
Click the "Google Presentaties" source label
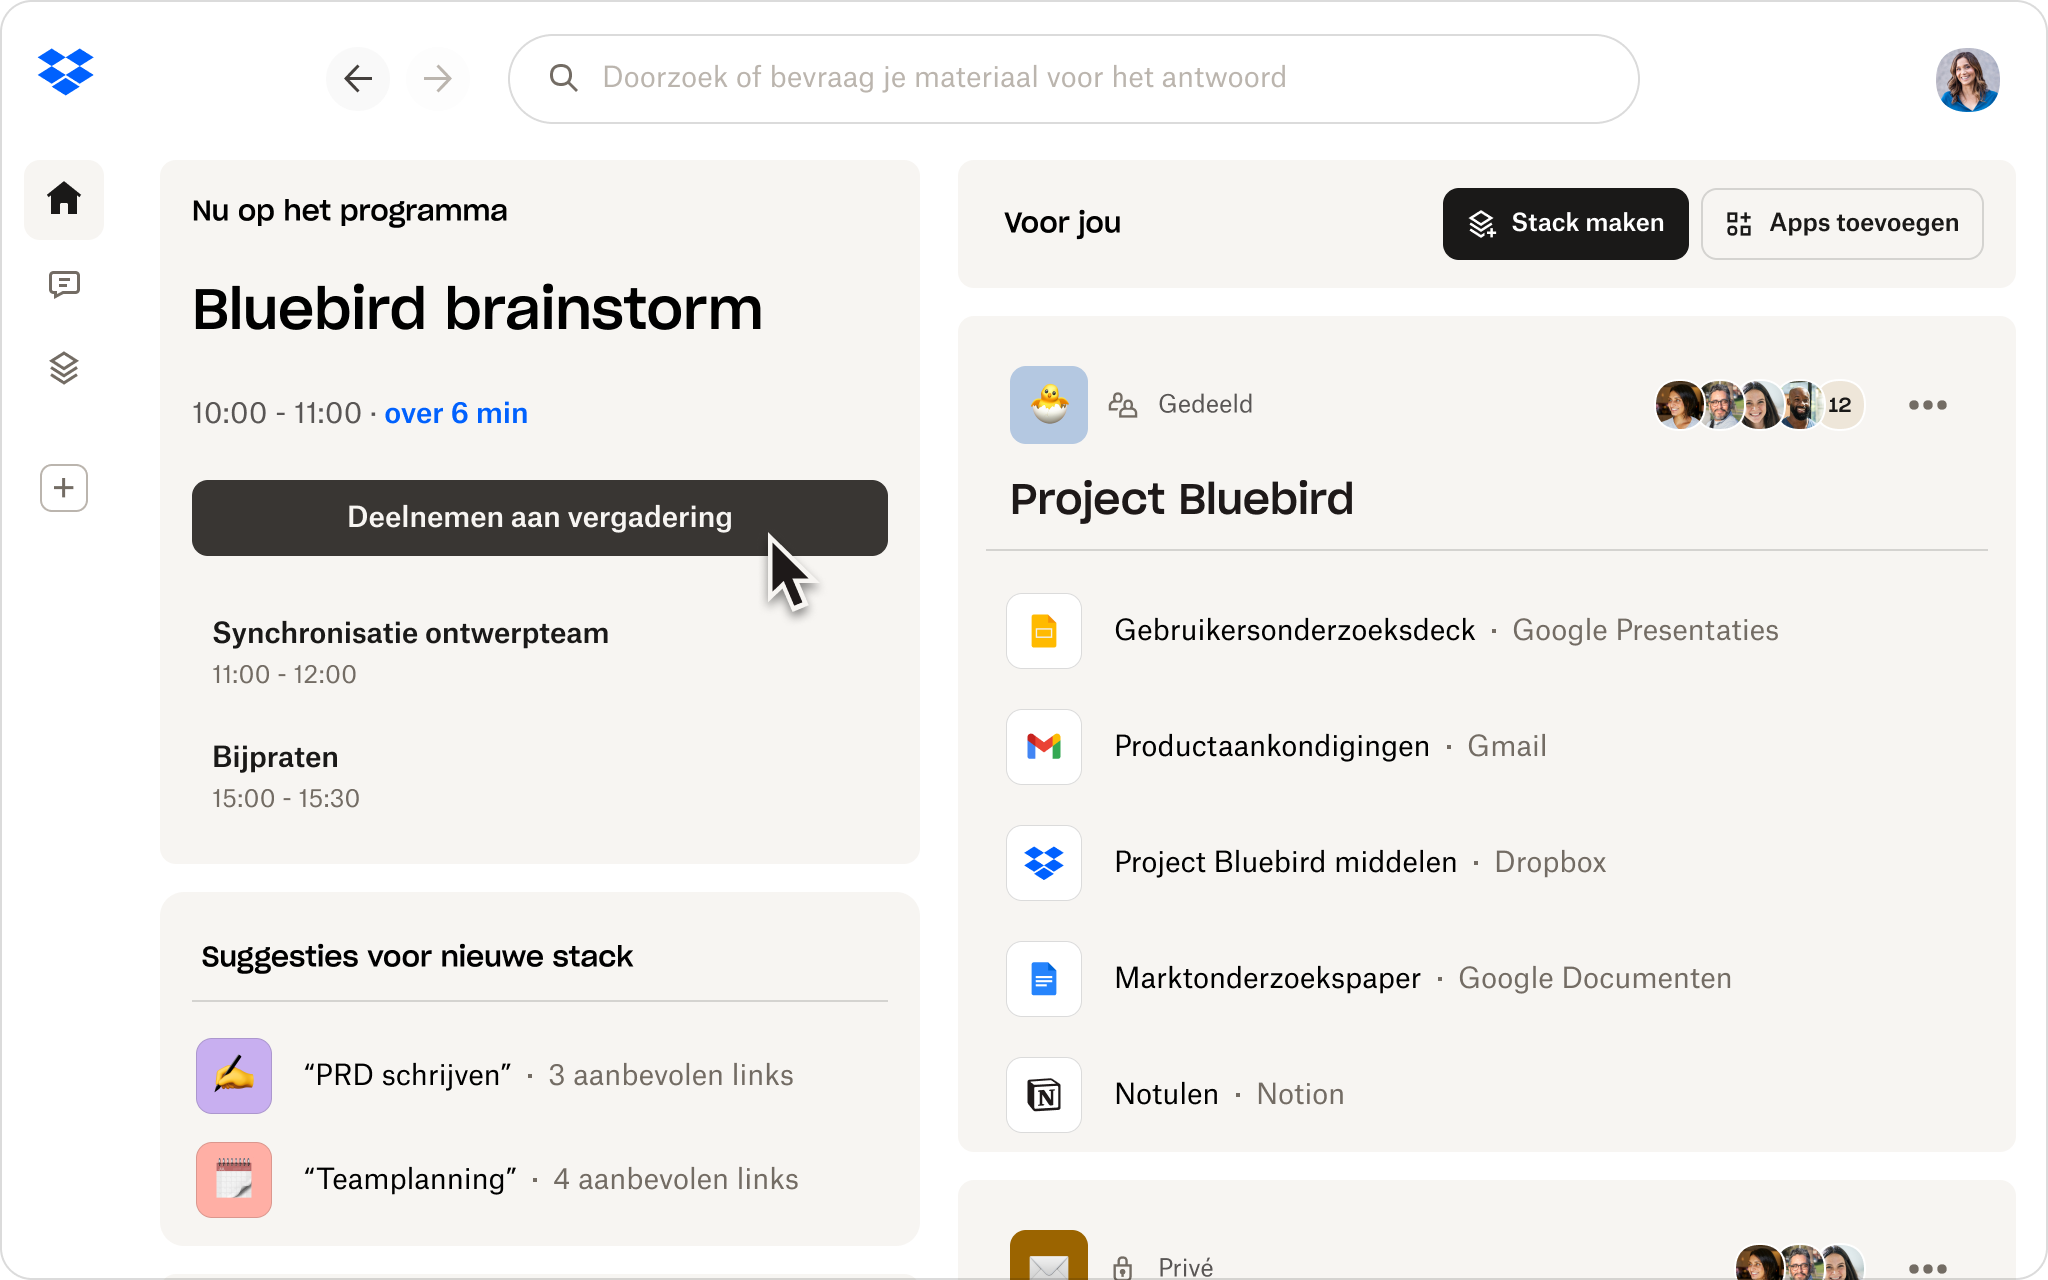point(1645,630)
